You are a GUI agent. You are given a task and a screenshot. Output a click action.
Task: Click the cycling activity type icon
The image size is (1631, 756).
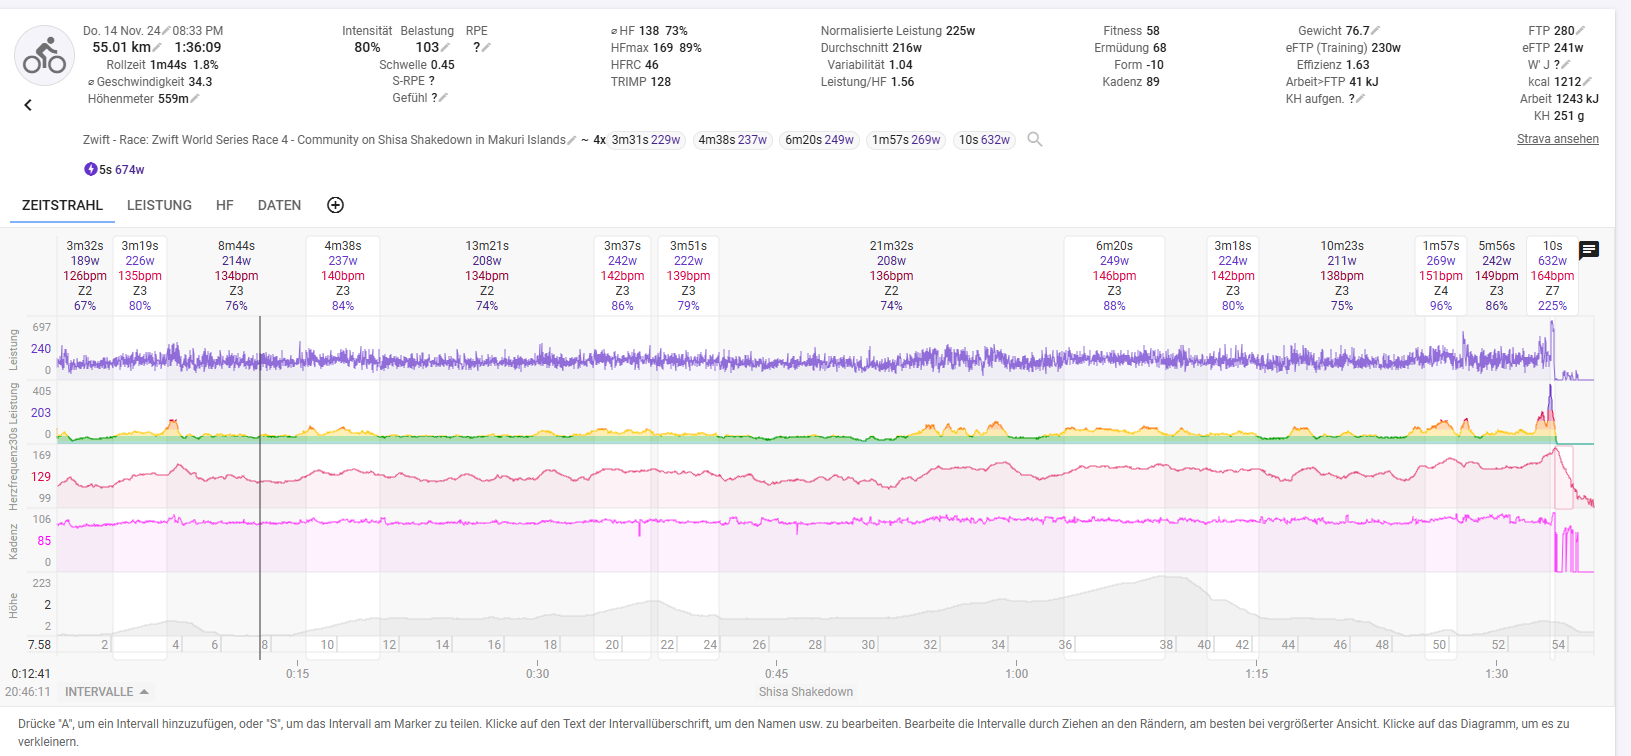(x=44, y=56)
